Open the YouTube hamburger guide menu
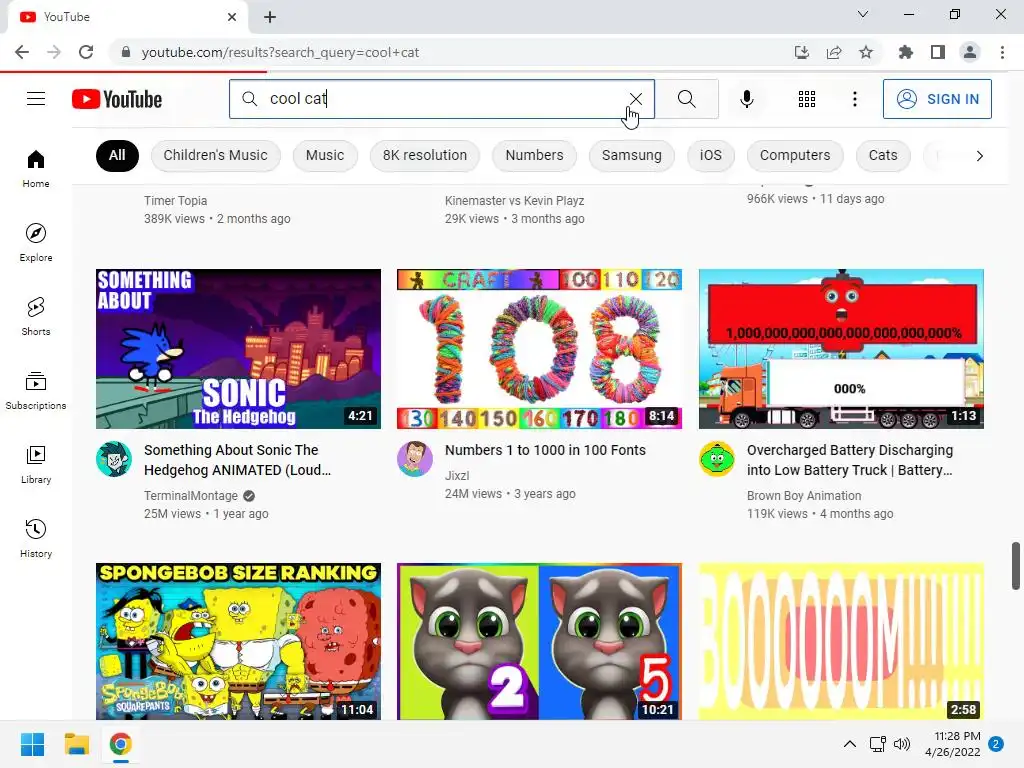Viewport: 1024px width, 768px height. click(x=36, y=99)
